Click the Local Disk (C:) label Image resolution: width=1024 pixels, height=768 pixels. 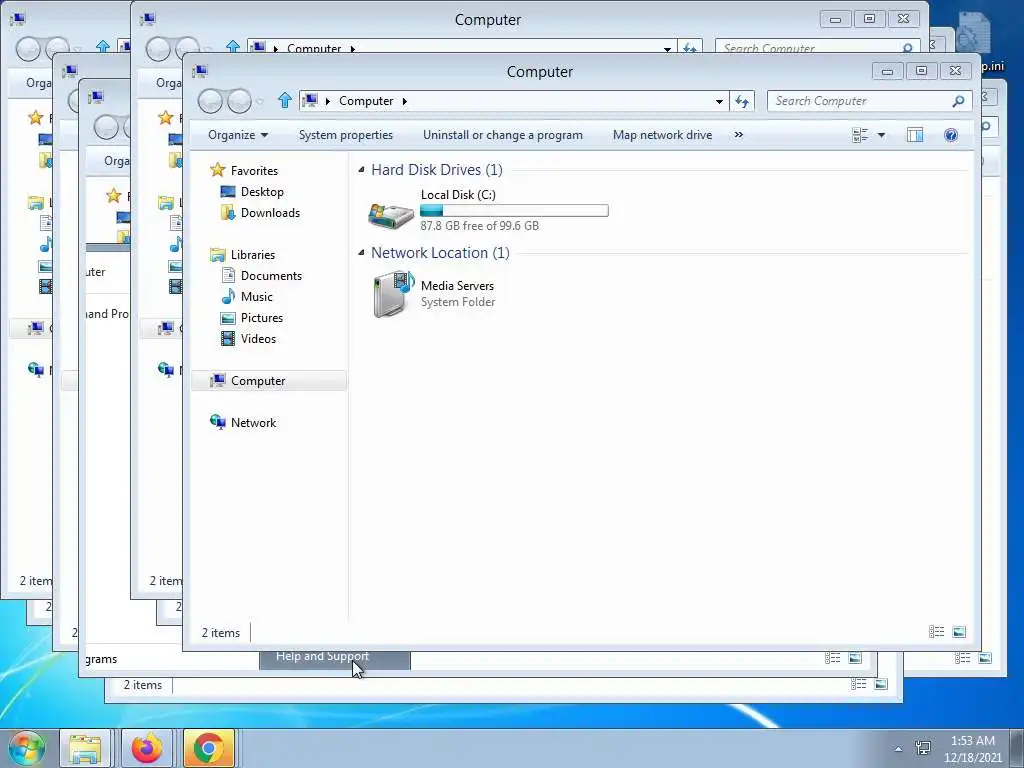458,195
